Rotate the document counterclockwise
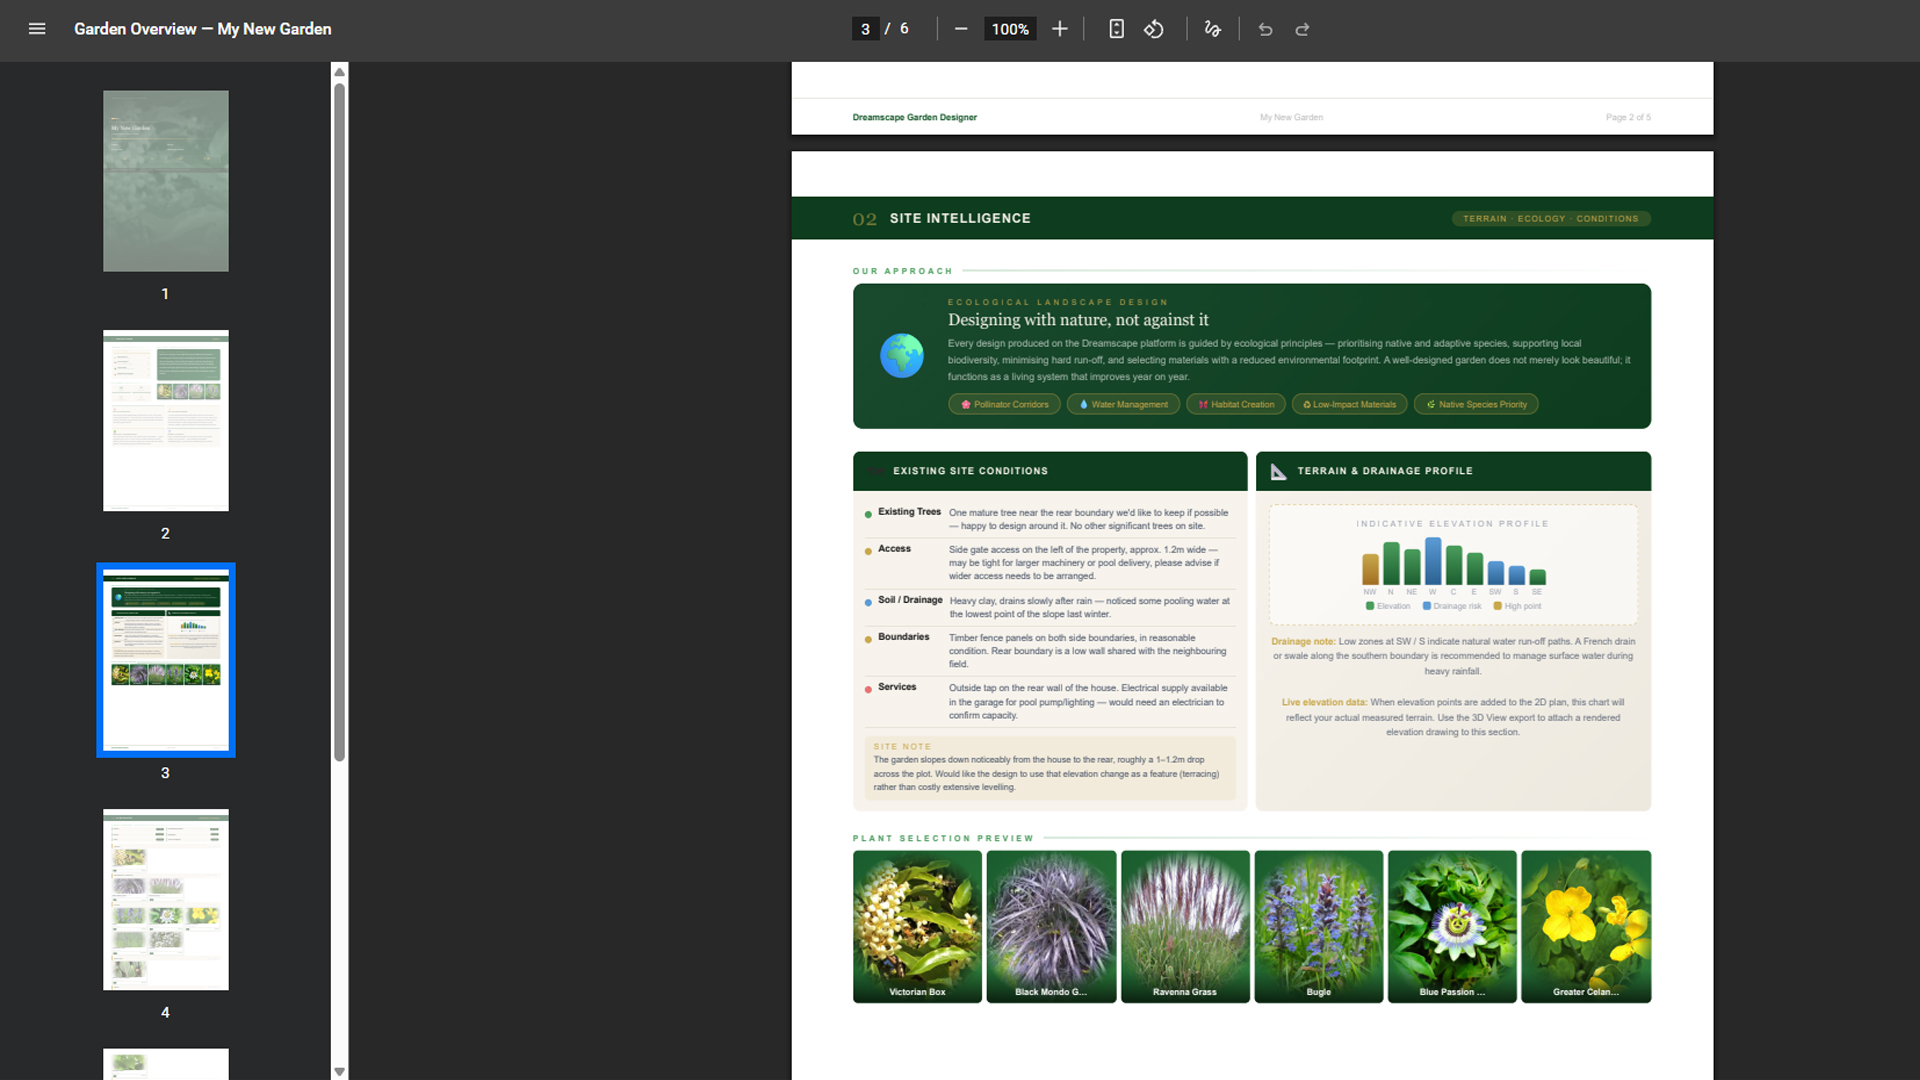The width and height of the screenshot is (1920, 1080). 1154,29
